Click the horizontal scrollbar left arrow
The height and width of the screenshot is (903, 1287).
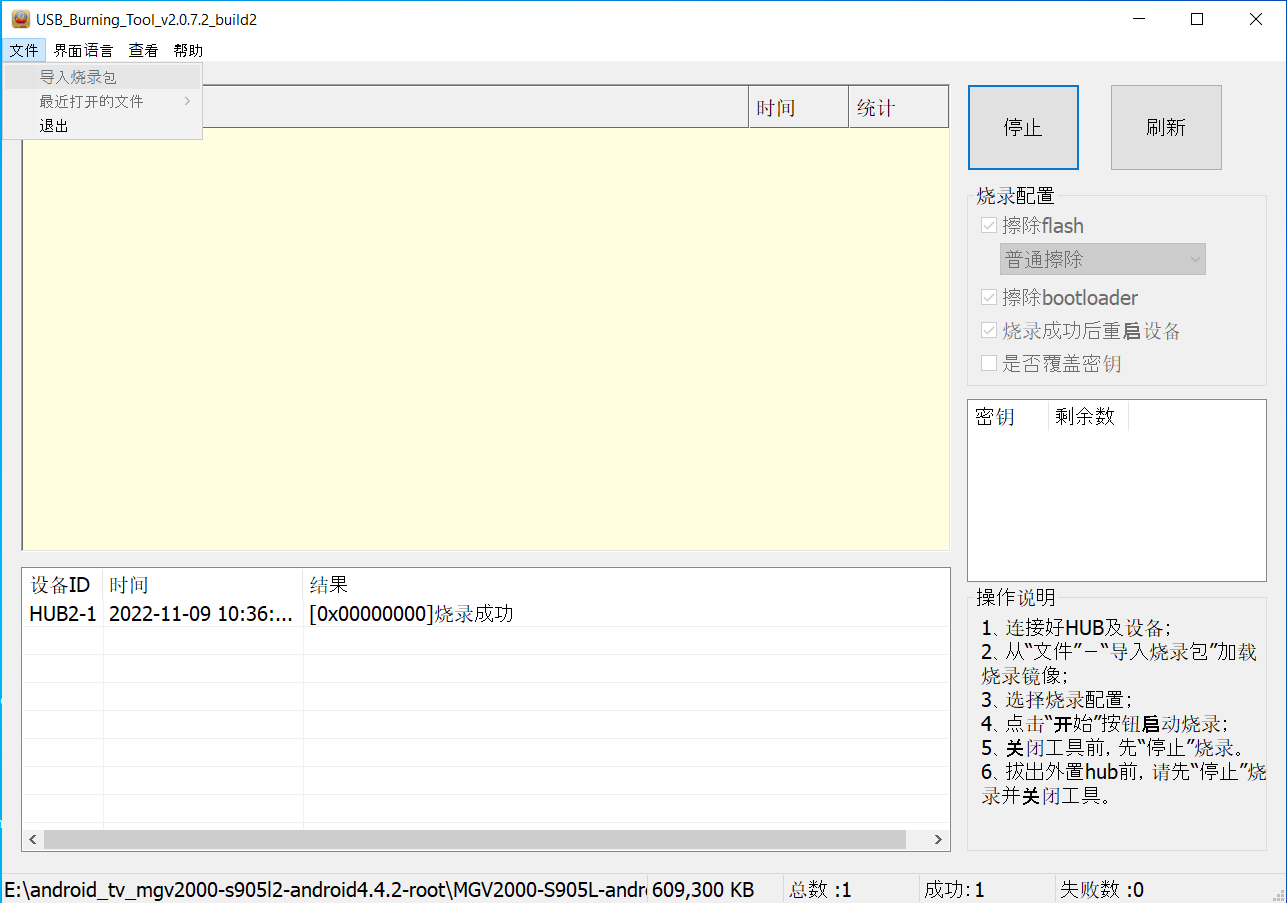33,839
